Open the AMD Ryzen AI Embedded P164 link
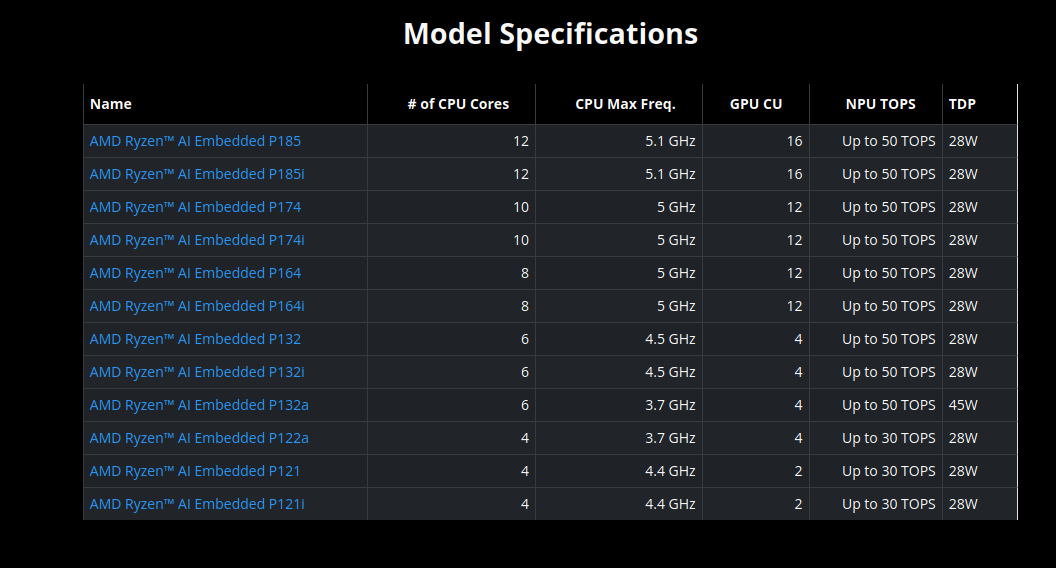 pyautogui.click(x=195, y=273)
